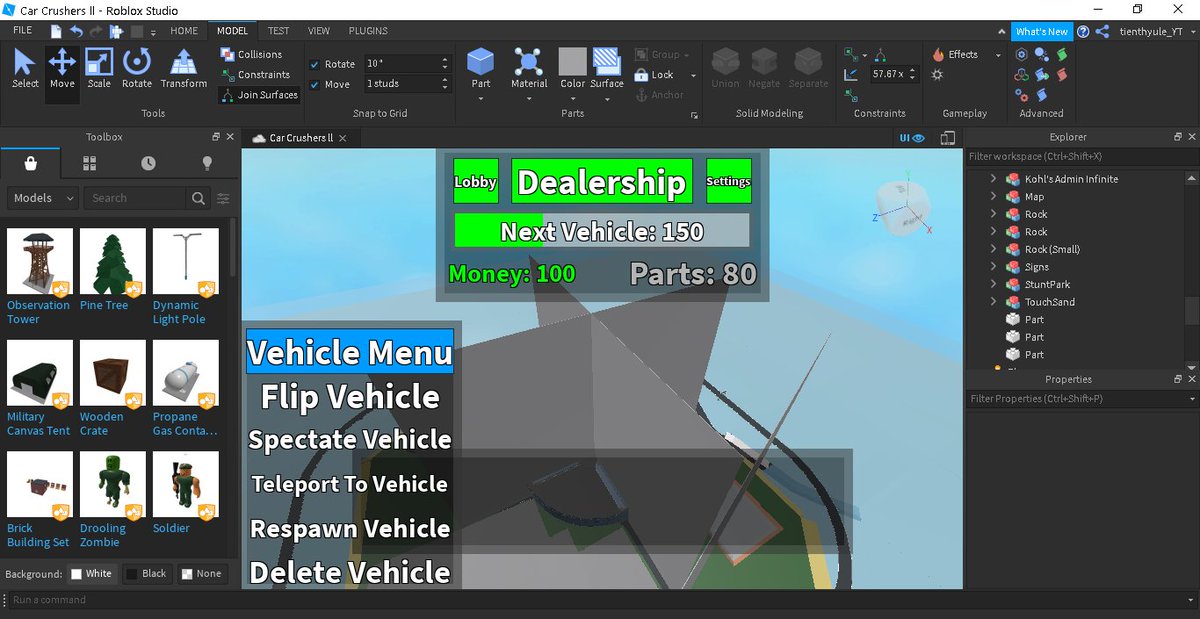Click the Color swatch in Parts
The width and height of the screenshot is (1200, 619).
(x=573, y=62)
